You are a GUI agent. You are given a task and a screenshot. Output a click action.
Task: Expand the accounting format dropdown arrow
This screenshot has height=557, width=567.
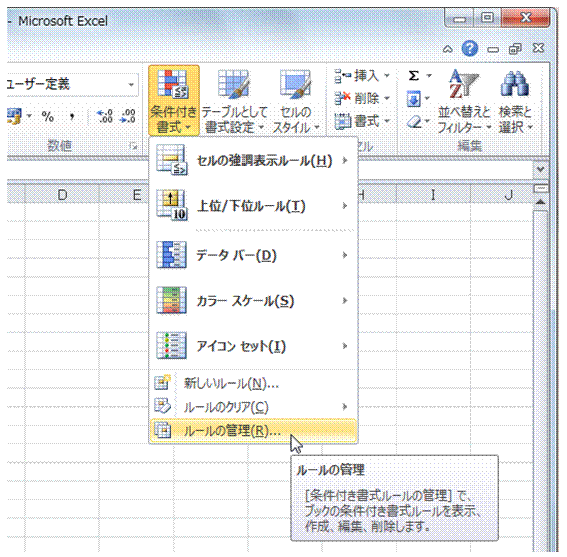coord(29,116)
